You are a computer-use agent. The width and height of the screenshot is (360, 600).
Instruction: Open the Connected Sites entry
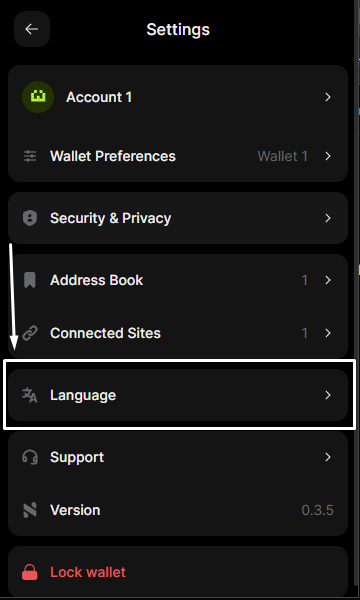click(x=178, y=333)
